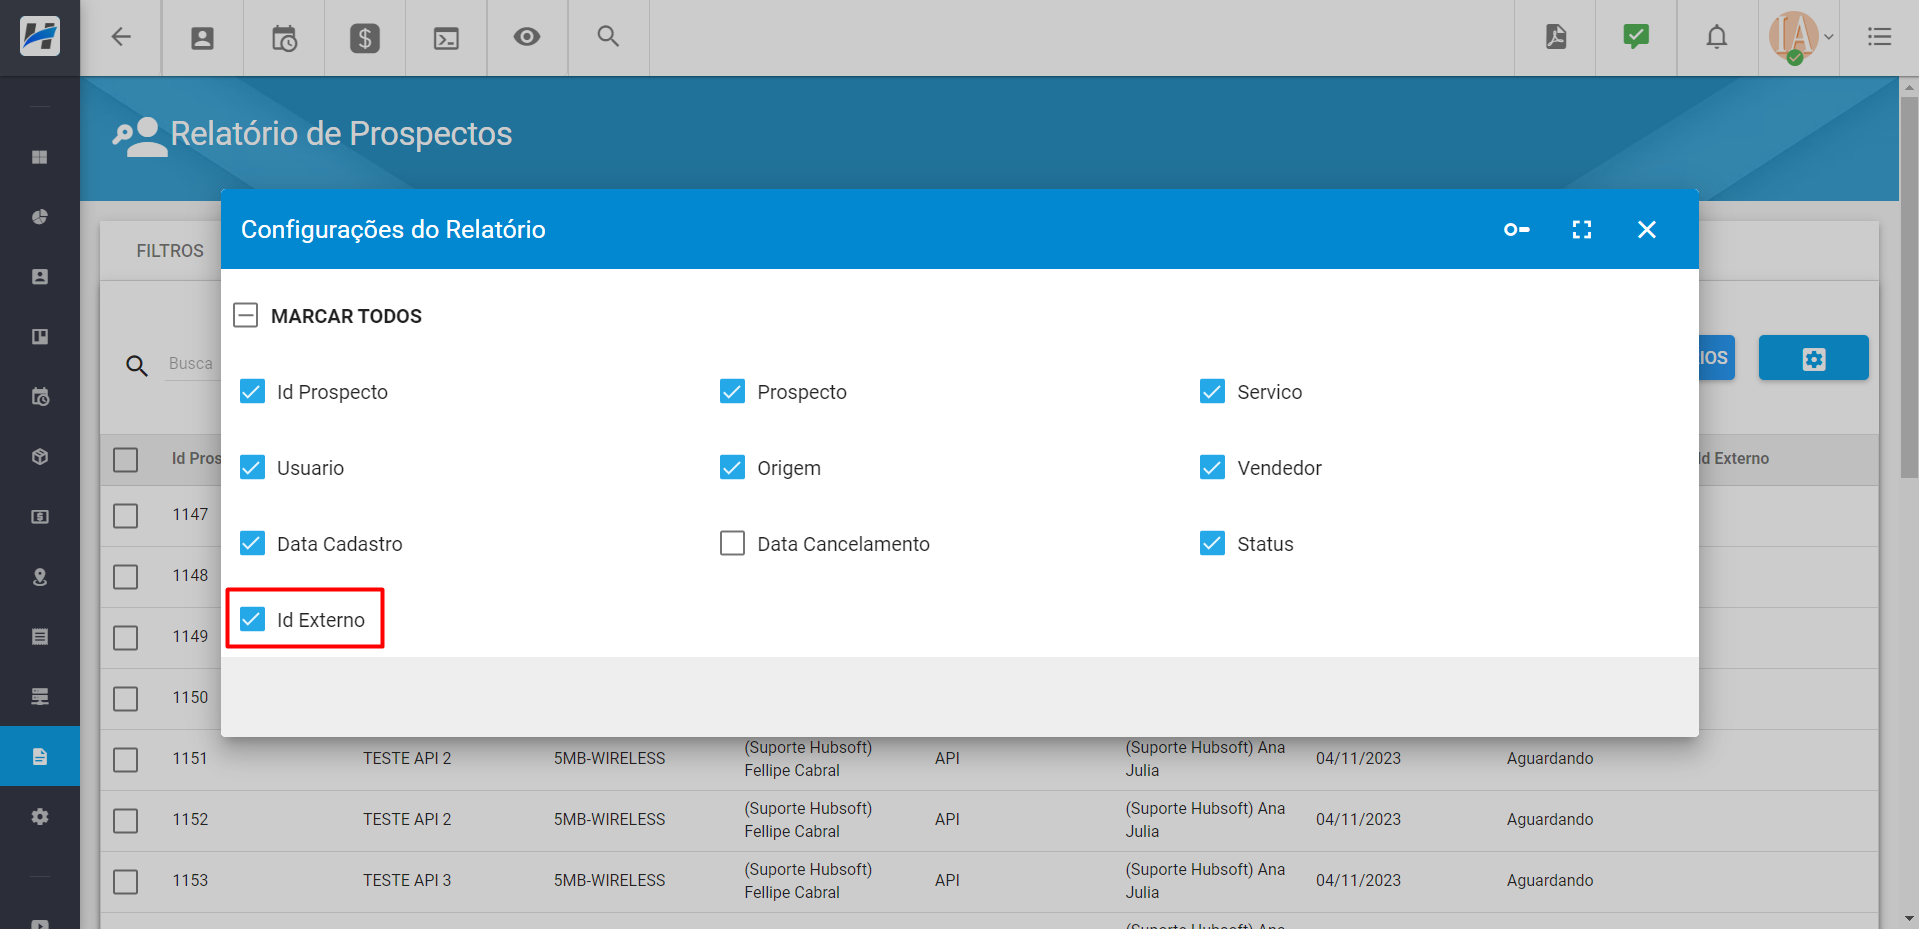
Task: Open the terminal console toolbar icon
Action: [446, 38]
